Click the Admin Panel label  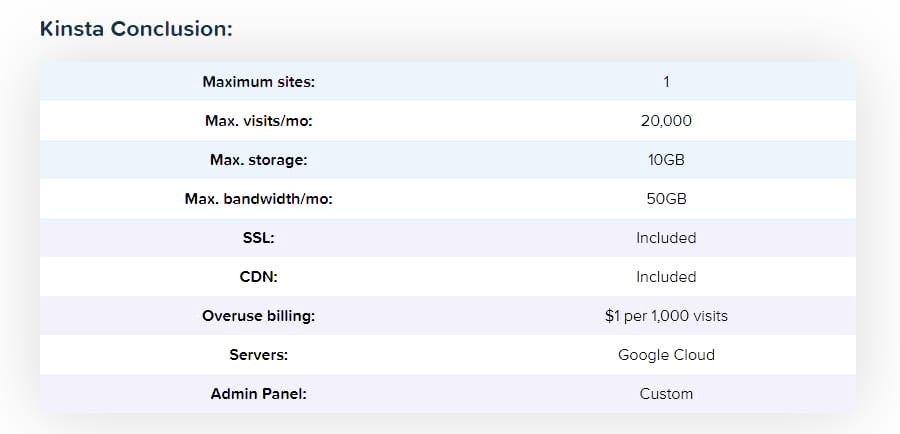(x=258, y=394)
